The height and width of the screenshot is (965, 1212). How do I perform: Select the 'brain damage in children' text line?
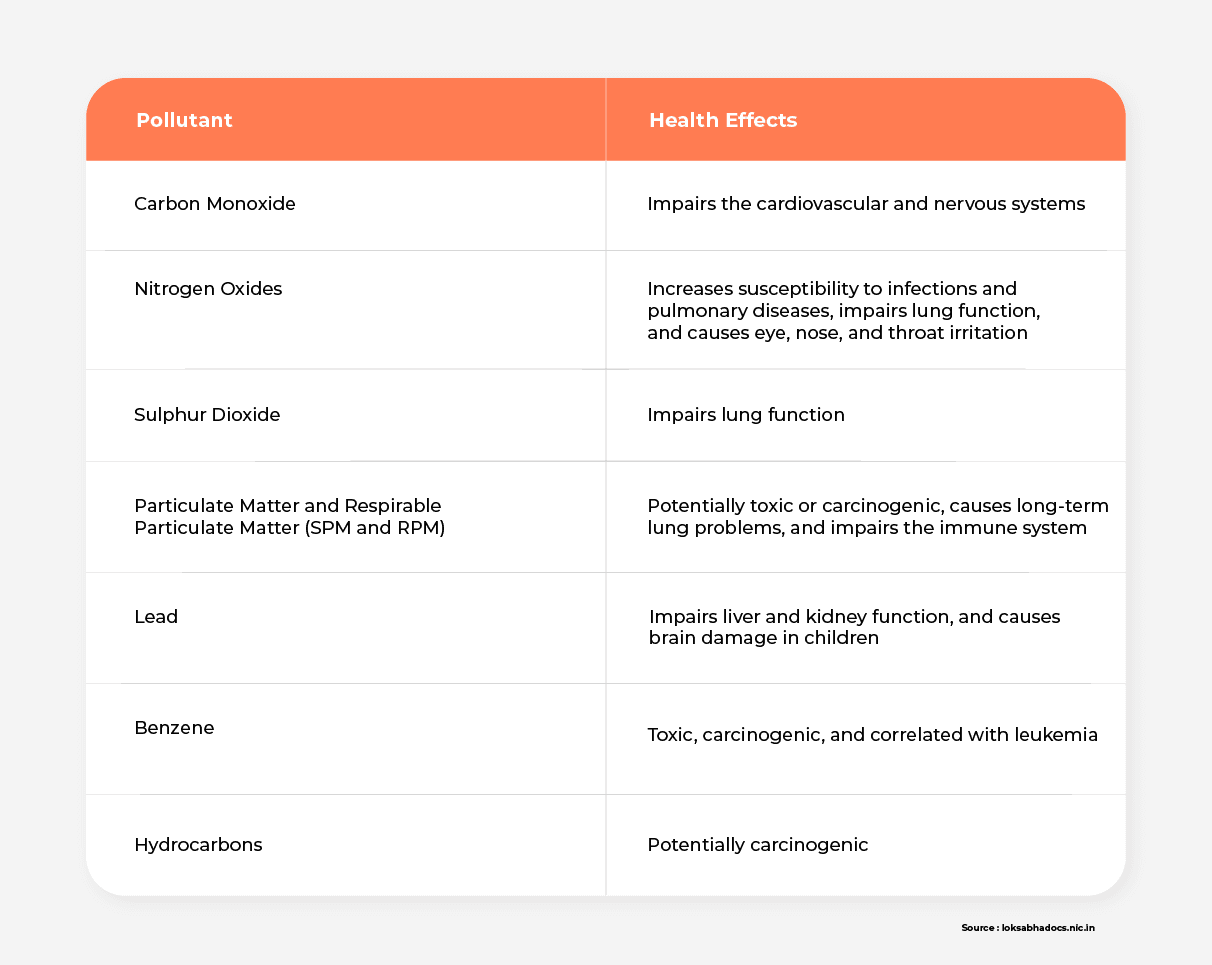tap(764, 638)
